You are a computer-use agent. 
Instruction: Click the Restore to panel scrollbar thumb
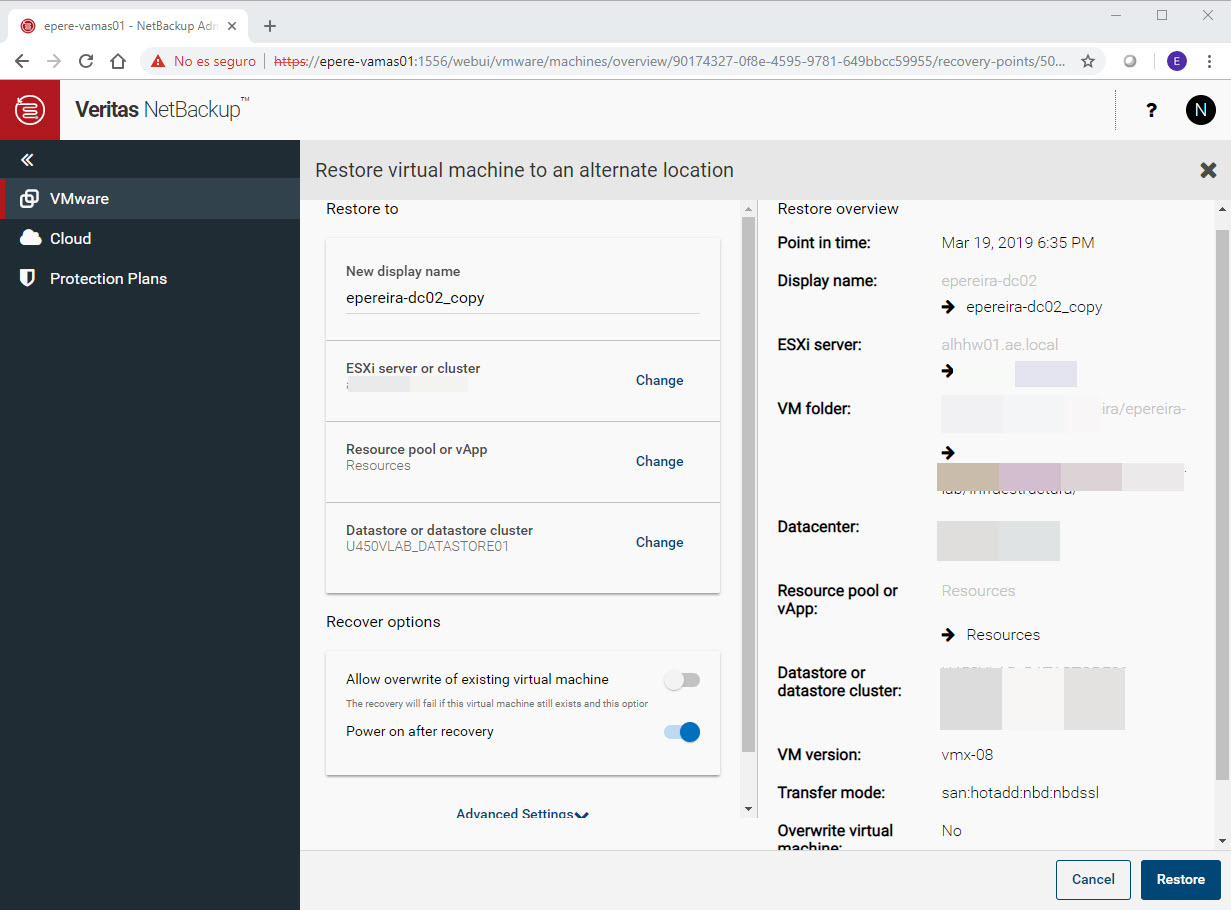pos(748,484)
